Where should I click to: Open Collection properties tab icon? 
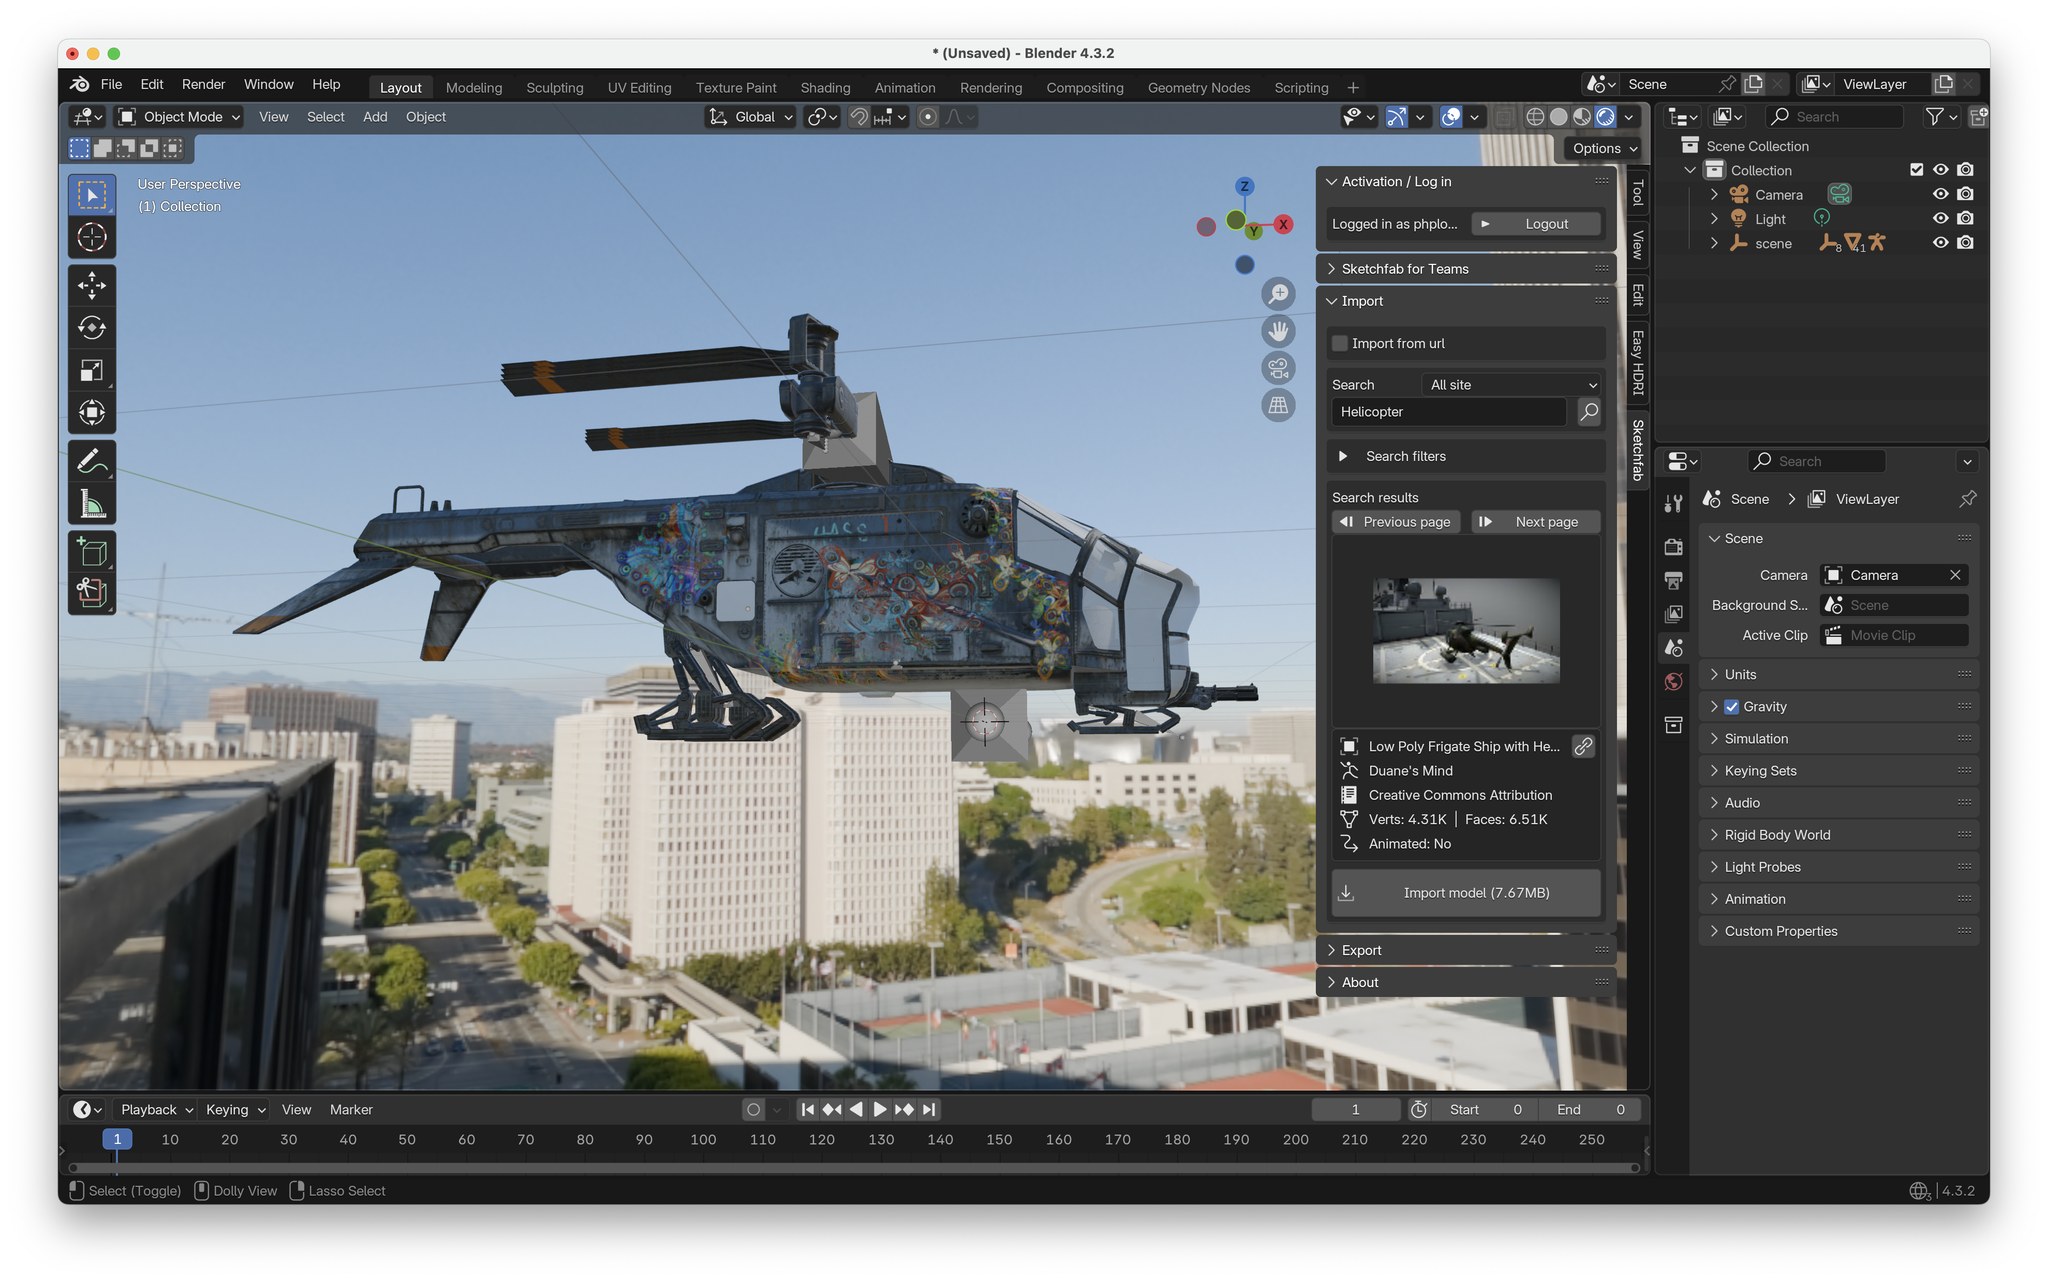[1673, 725]
